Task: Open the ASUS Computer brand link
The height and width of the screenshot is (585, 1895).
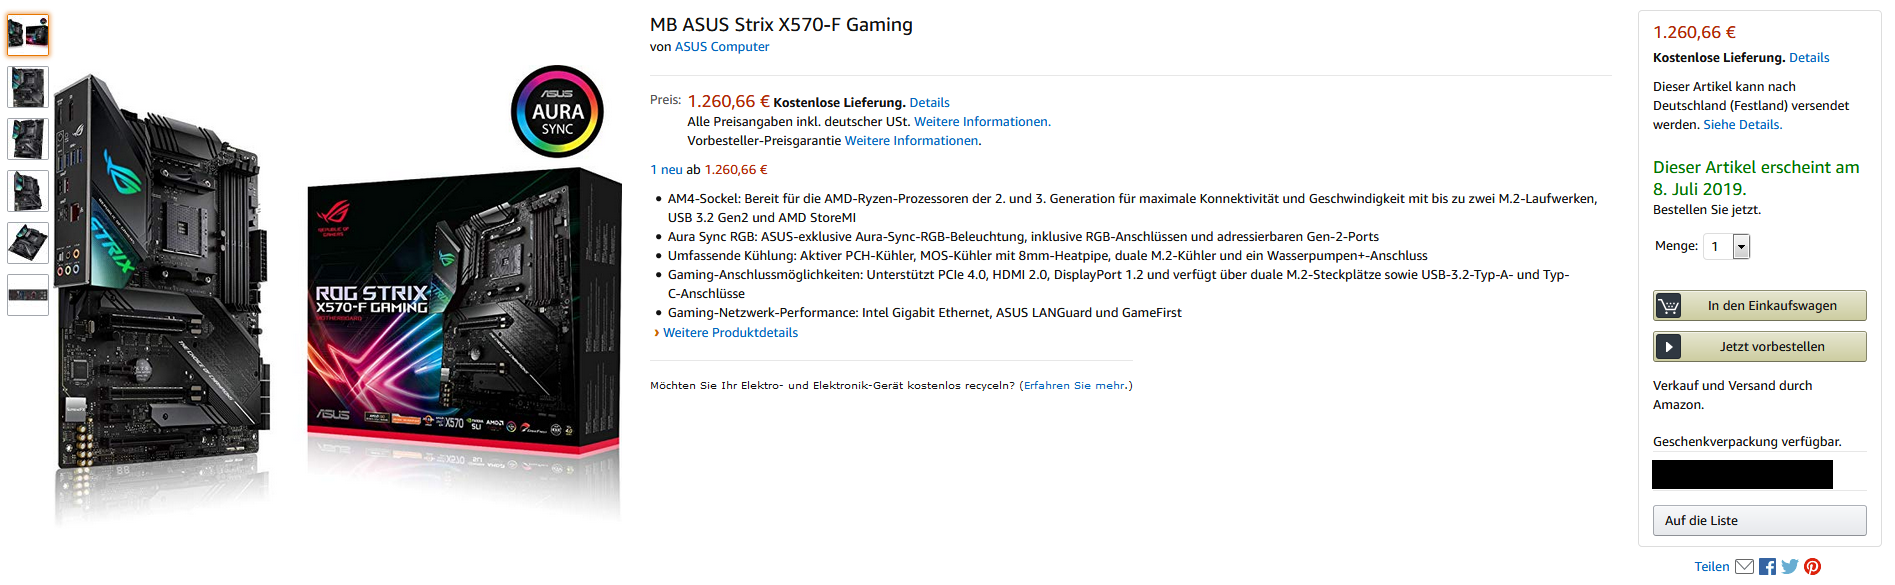Action: point(722,46)
